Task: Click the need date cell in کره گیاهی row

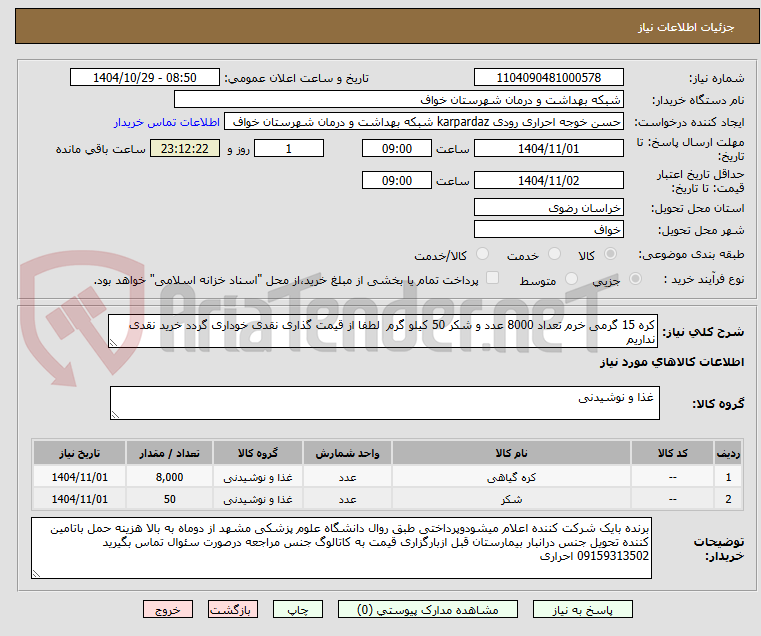Action: click(x=80, y=477)
